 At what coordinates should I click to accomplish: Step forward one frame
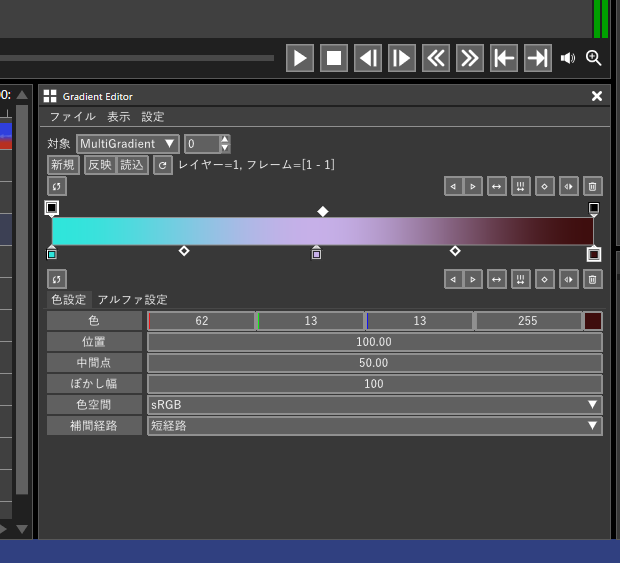402,58
